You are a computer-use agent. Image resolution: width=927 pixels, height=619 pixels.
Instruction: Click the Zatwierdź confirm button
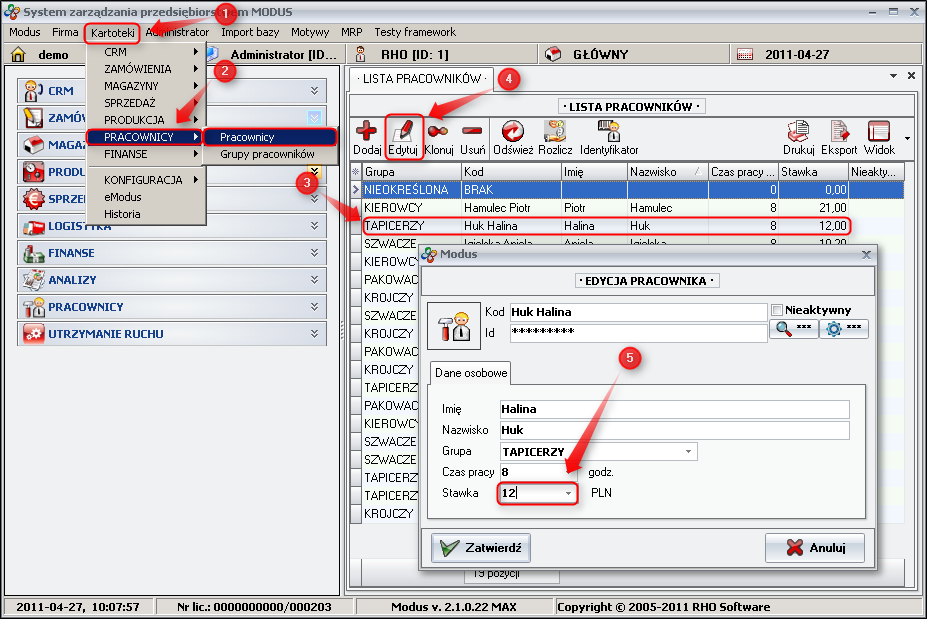tap(481, 548)
